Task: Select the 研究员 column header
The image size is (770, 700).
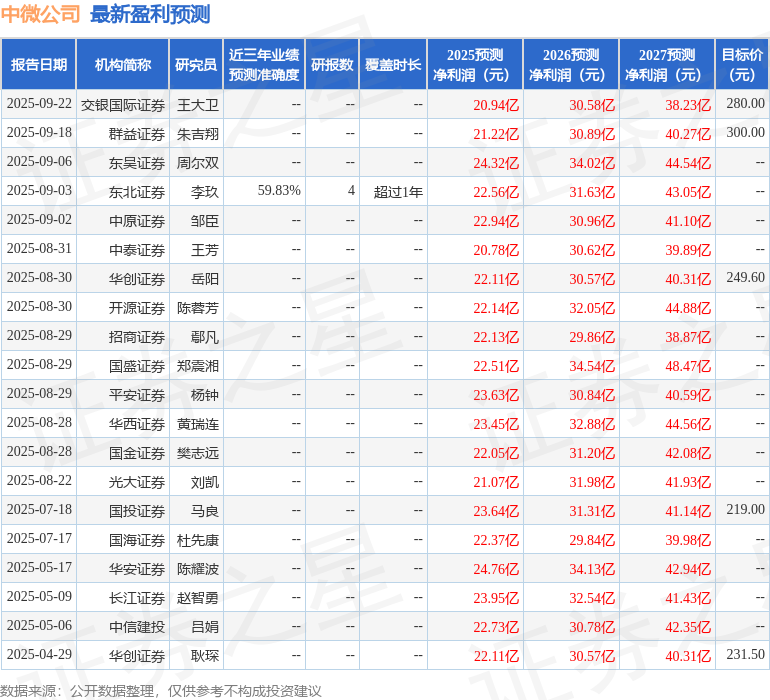Action: tap(196, 64)
